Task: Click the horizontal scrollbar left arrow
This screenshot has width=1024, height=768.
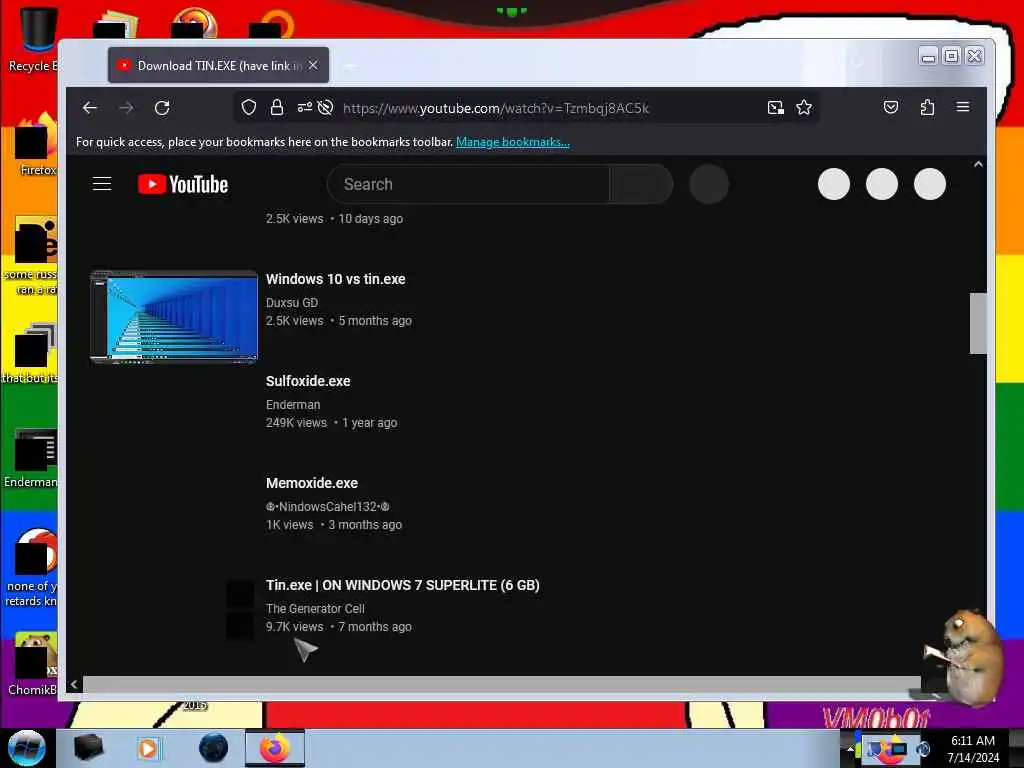Action: pos(74,684)
